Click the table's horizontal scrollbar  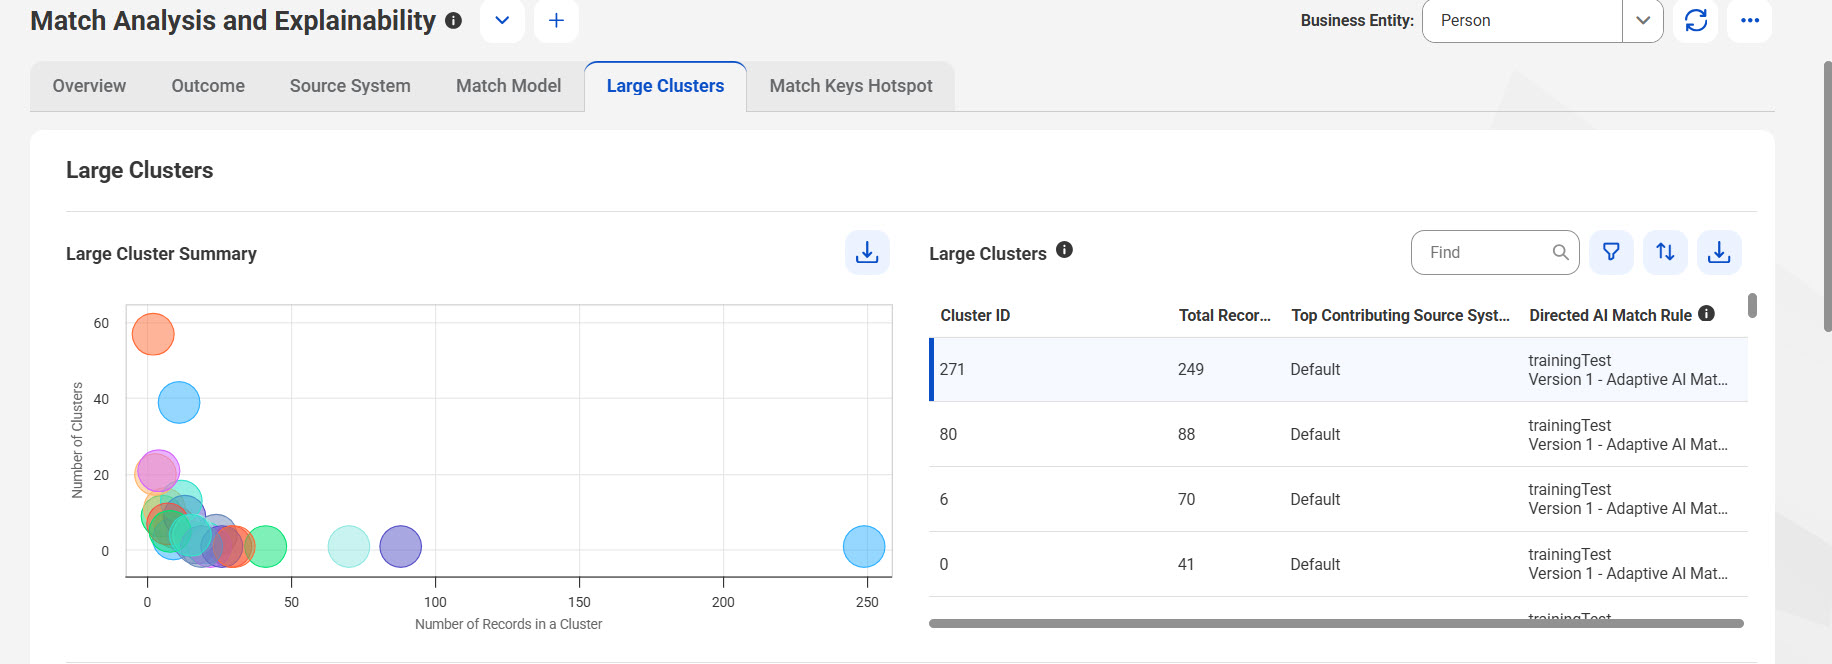pyautogui.click(x=1336, y=623)
